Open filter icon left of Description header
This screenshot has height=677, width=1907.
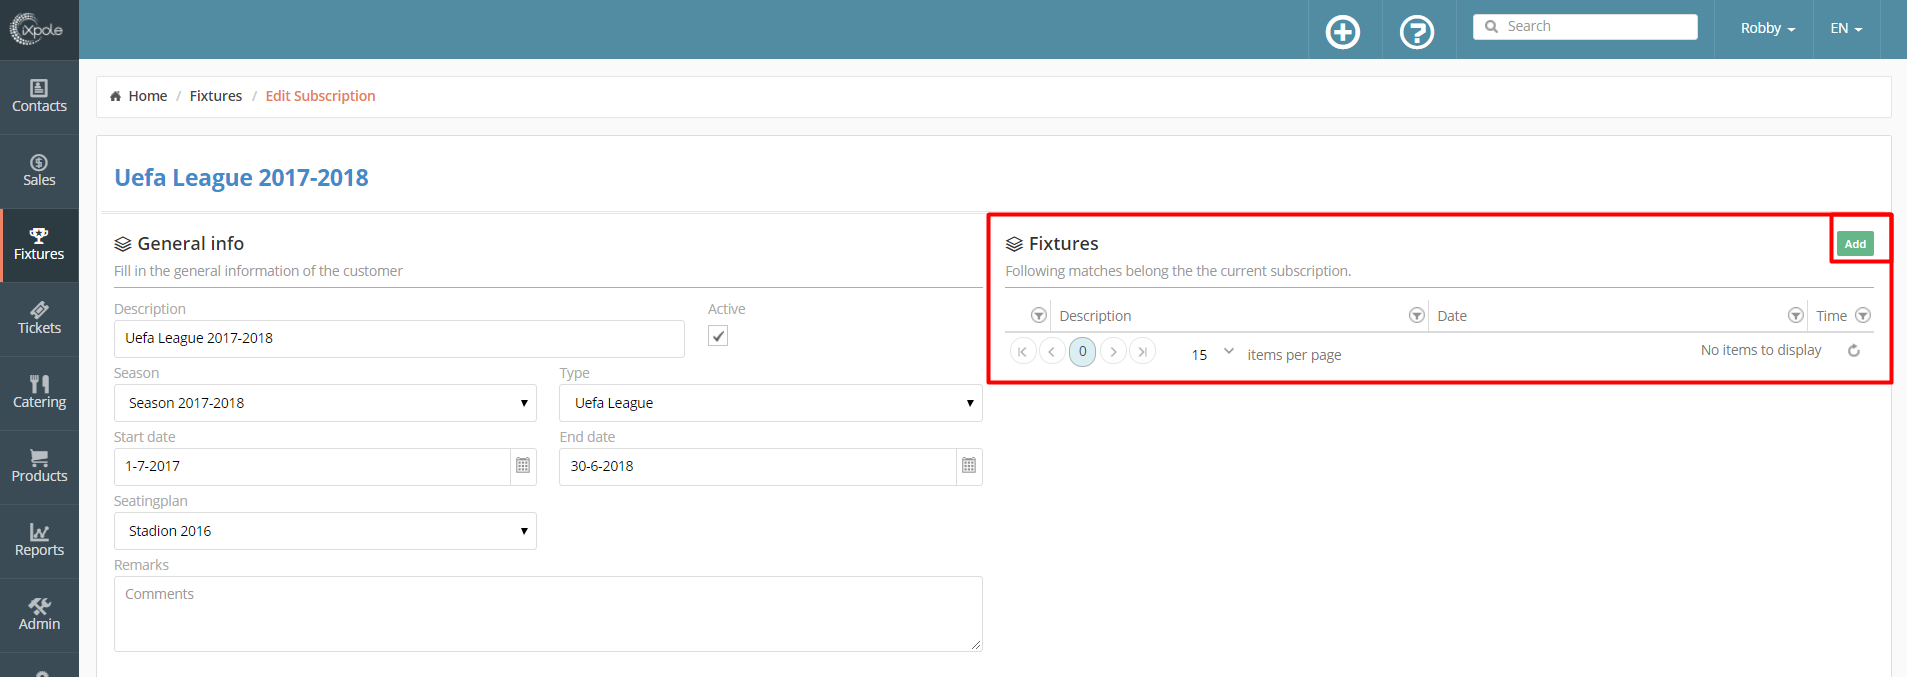pyautogui.click(x=1039, y=315)
